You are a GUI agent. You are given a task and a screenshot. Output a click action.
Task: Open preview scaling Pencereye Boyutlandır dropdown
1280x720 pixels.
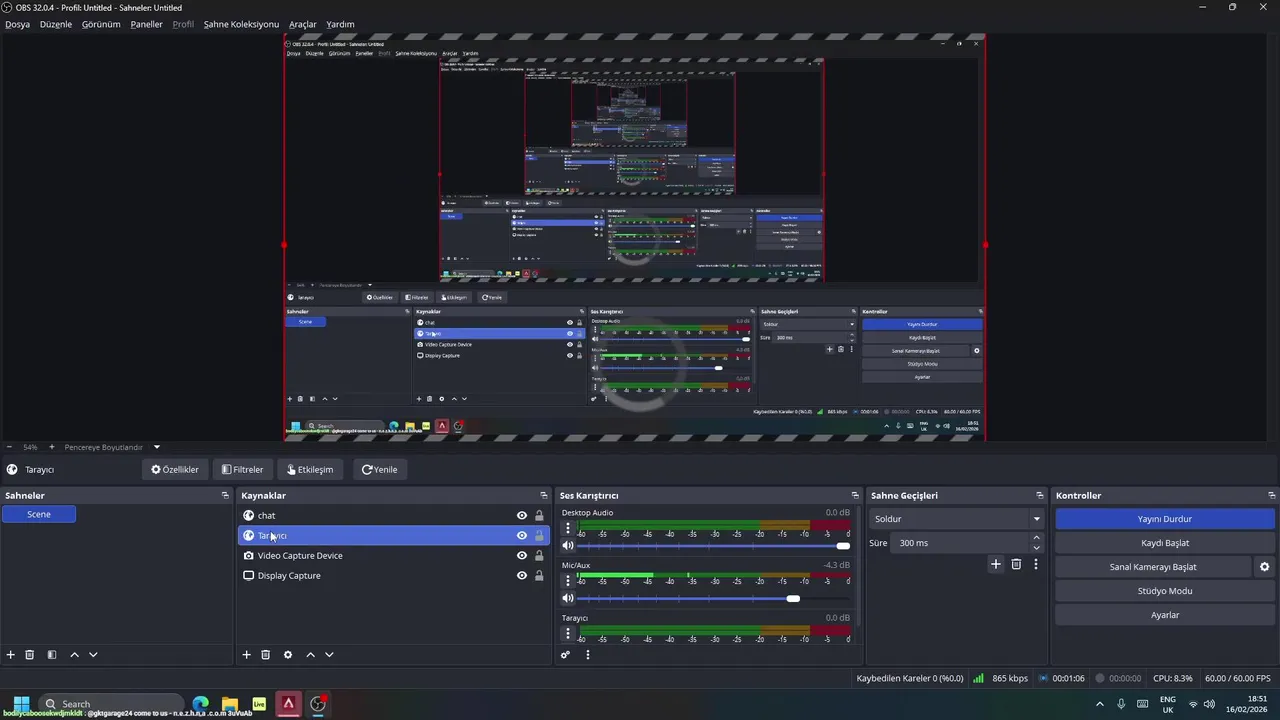tap(111, 447)
